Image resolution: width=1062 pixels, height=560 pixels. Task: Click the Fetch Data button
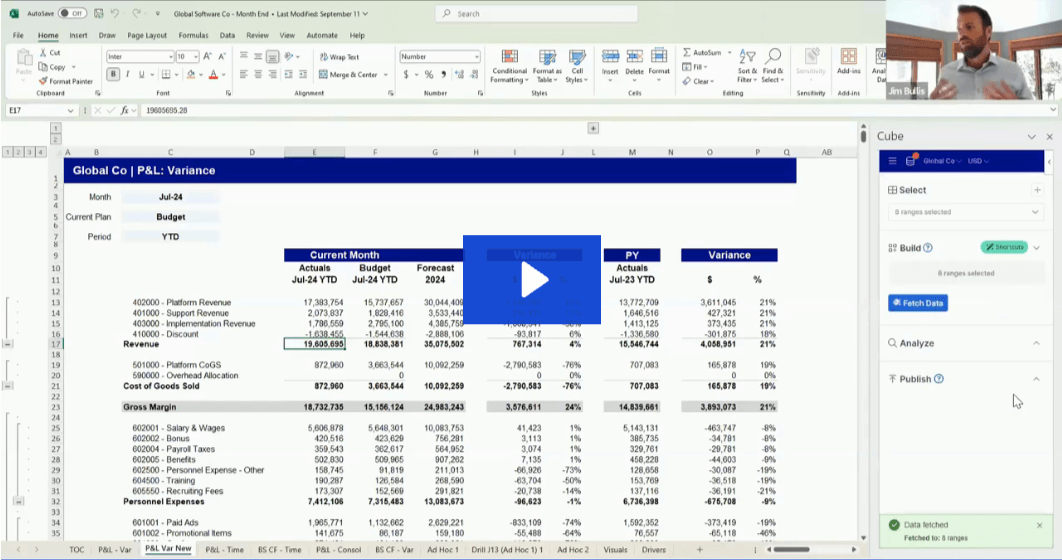click(918, 303)
